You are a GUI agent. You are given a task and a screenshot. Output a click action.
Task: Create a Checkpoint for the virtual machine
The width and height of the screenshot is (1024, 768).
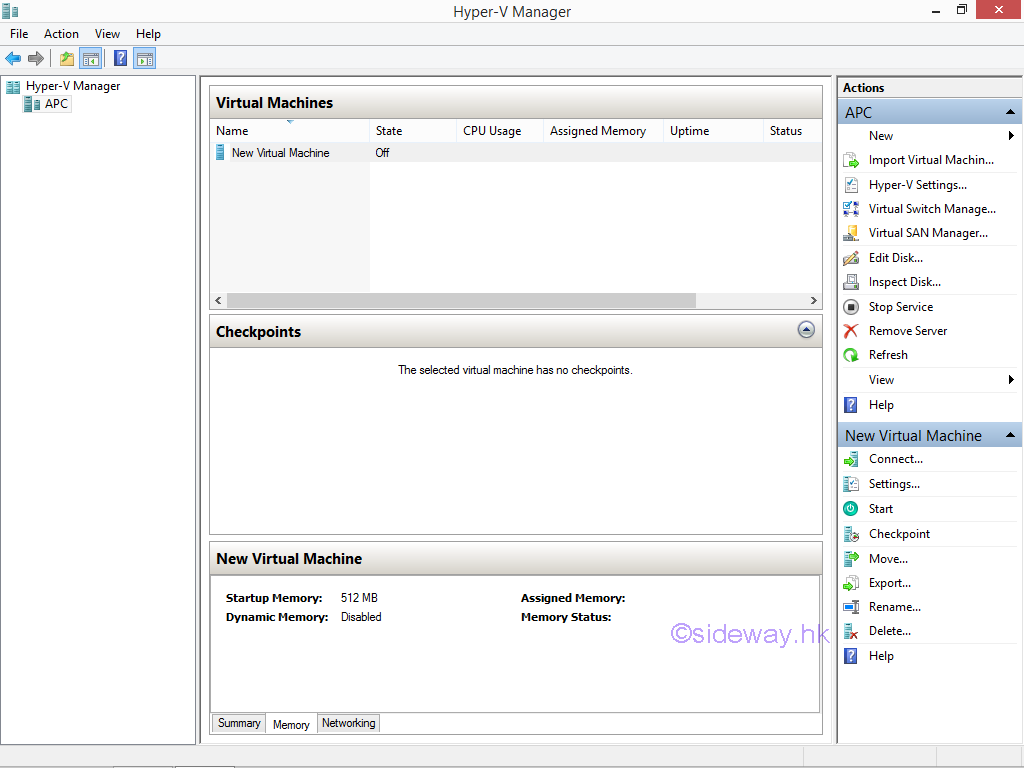(899, 534)
